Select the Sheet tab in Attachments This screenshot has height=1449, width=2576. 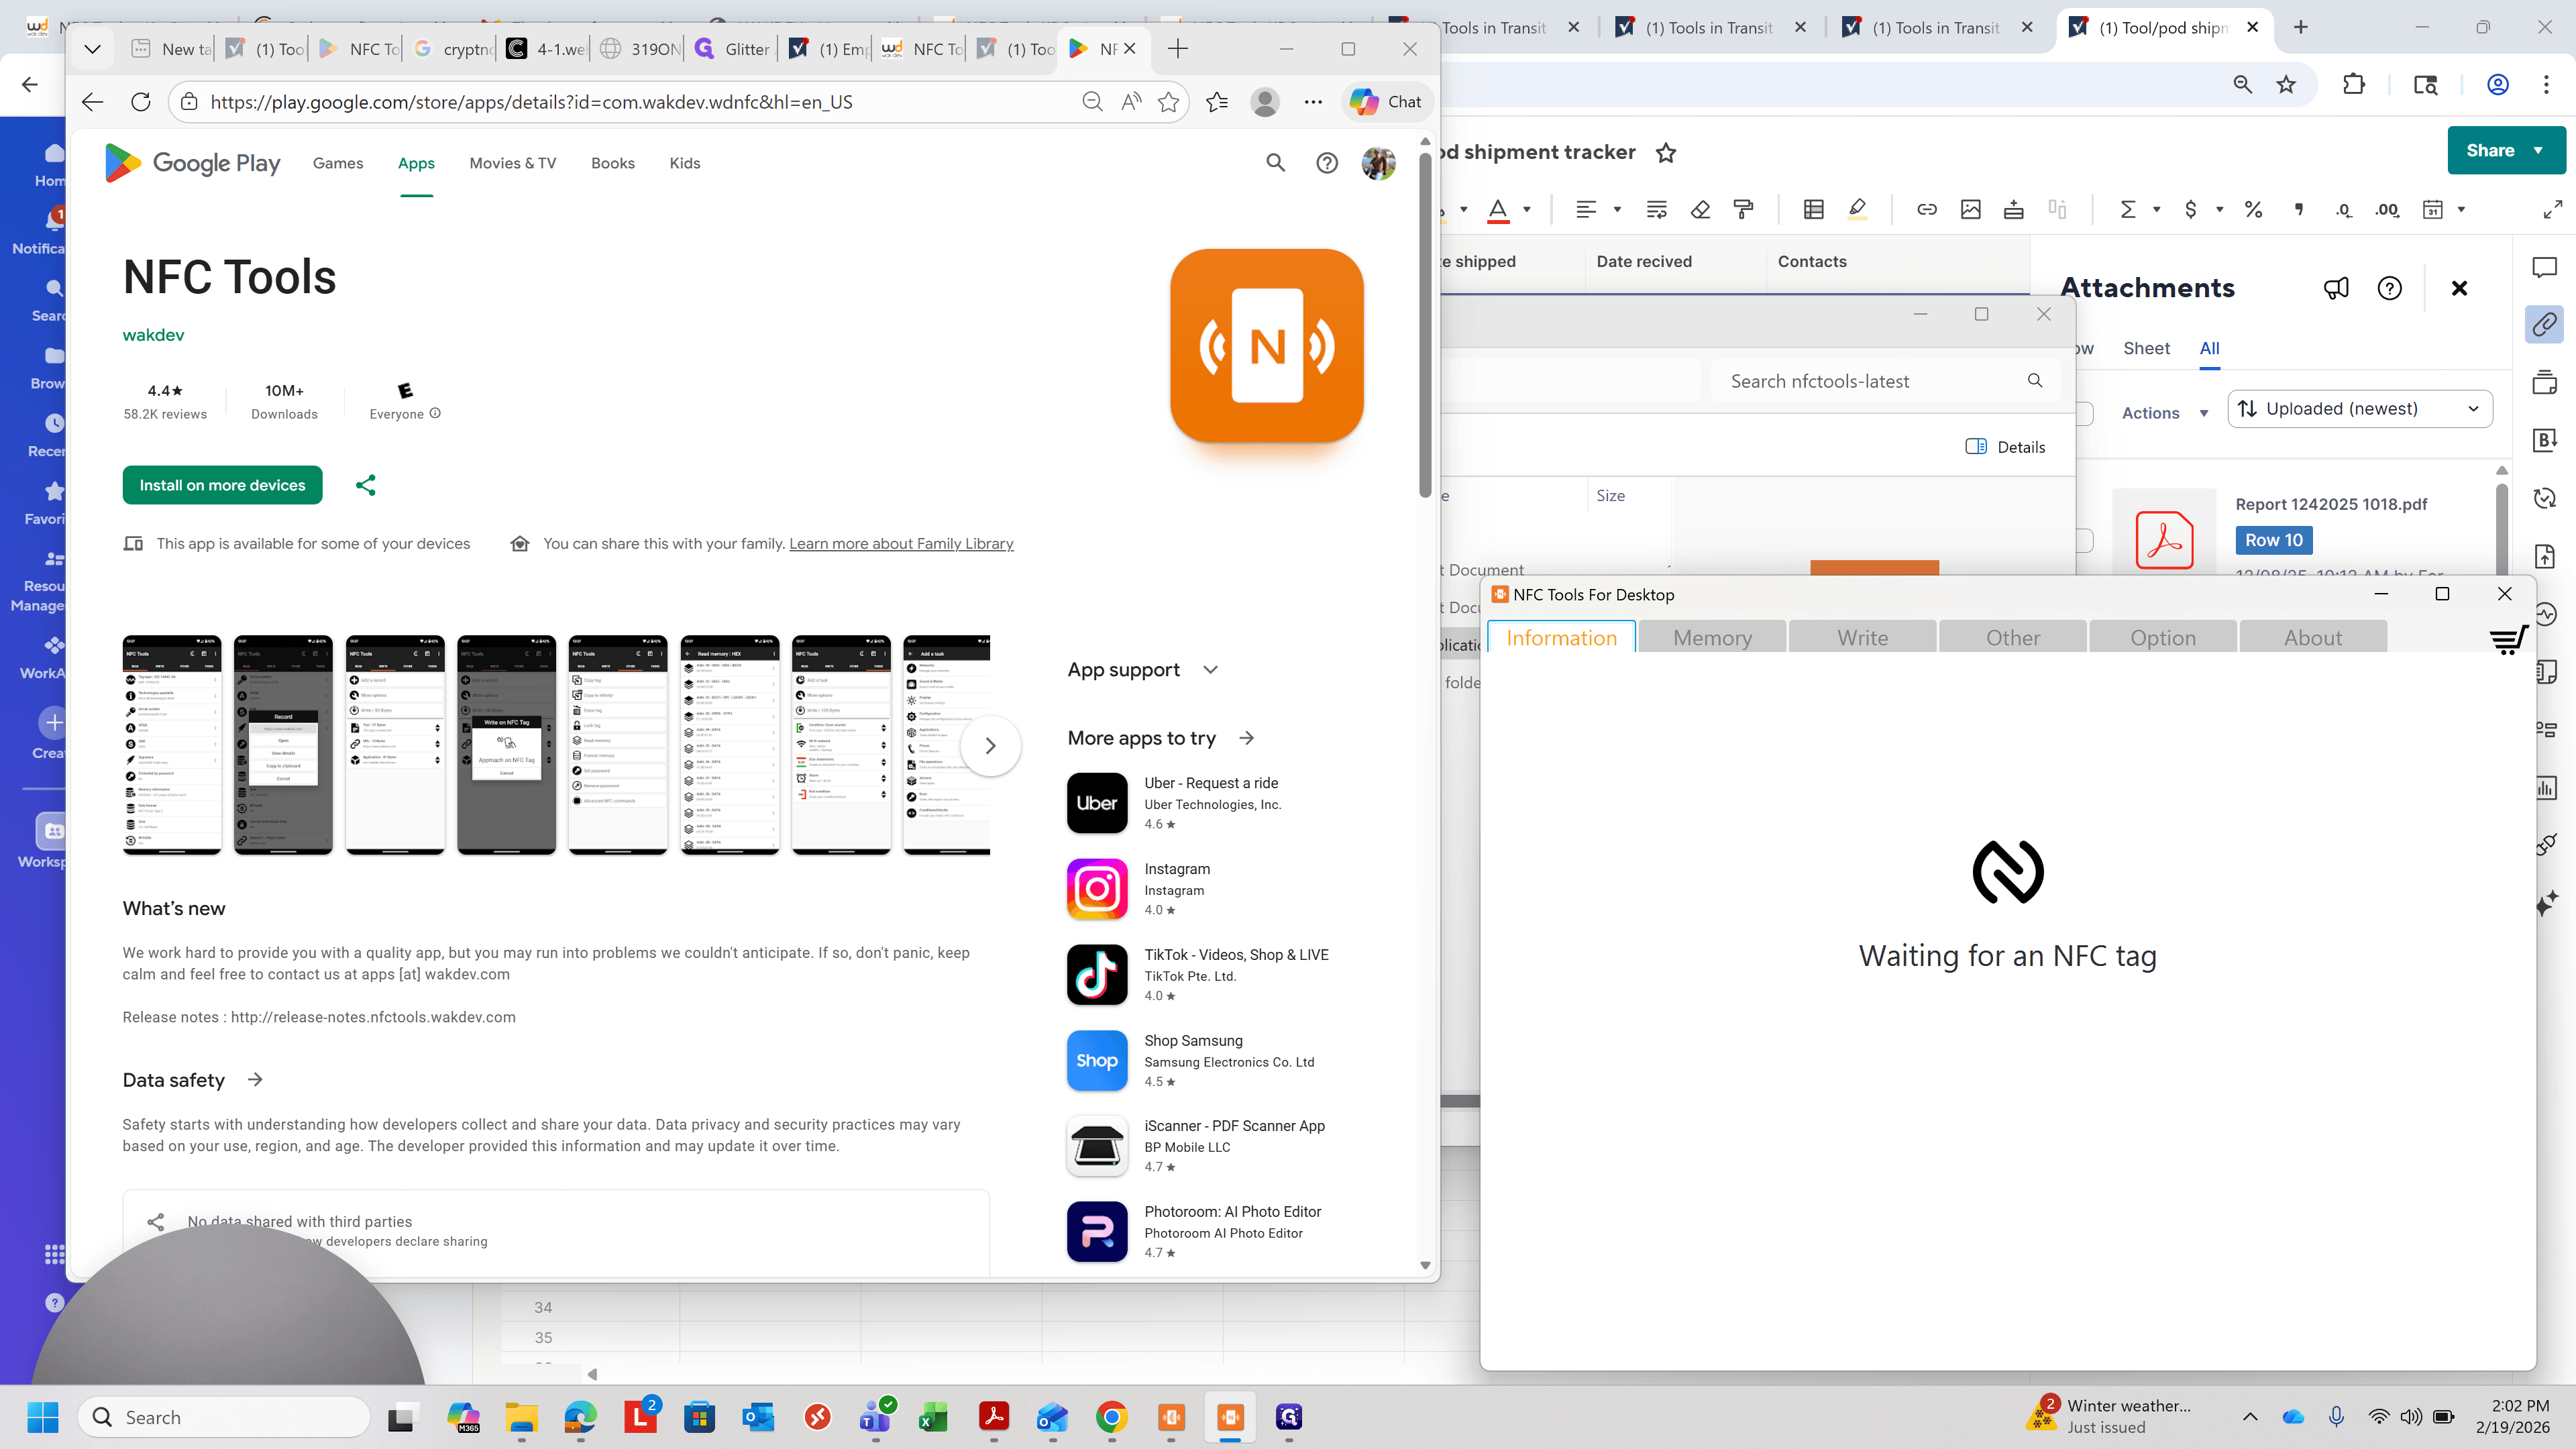coord(2146,348)
